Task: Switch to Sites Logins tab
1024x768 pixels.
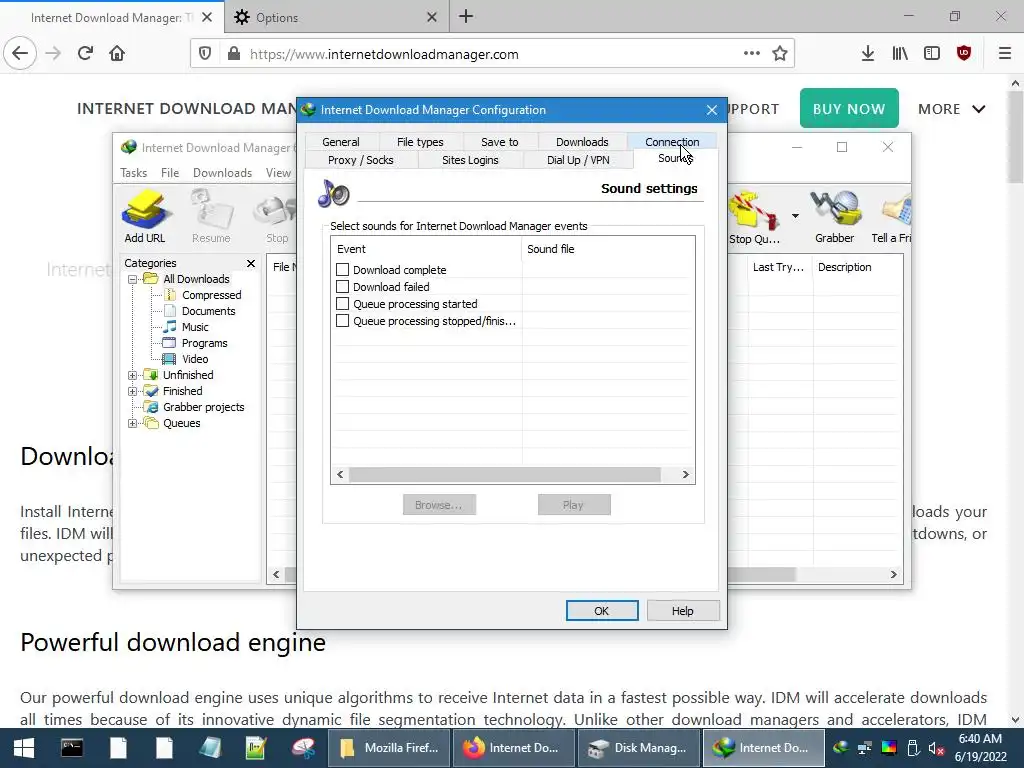Action: point(470,160)
